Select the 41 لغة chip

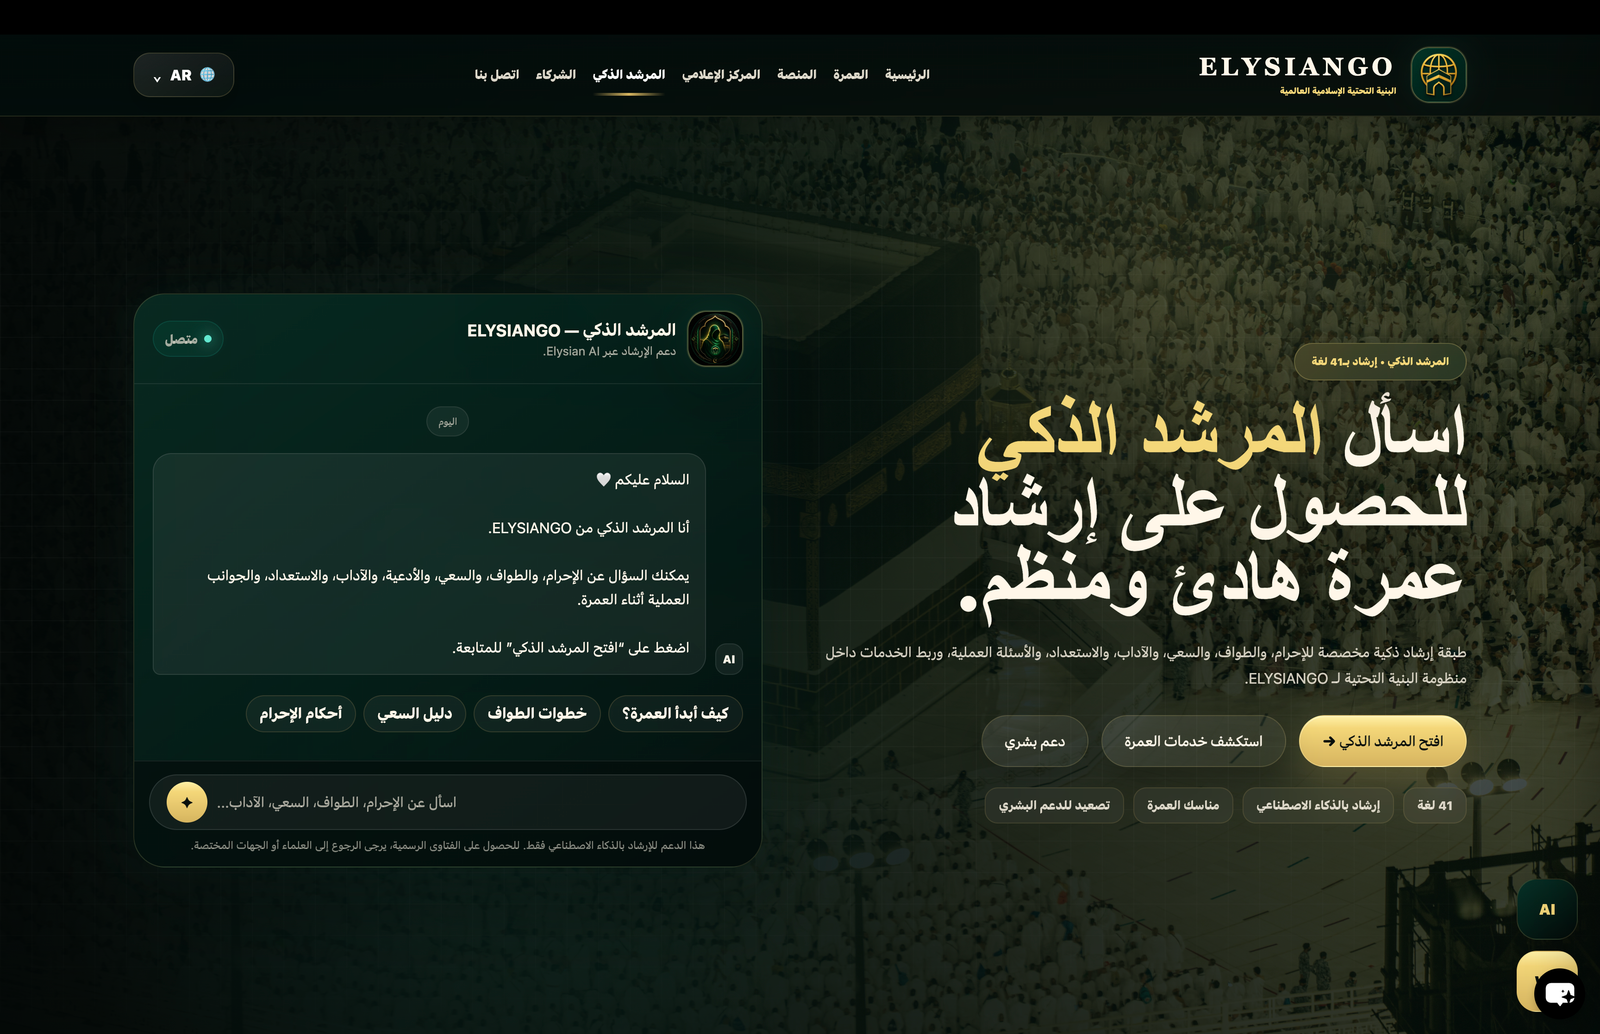click(1435, 805)
